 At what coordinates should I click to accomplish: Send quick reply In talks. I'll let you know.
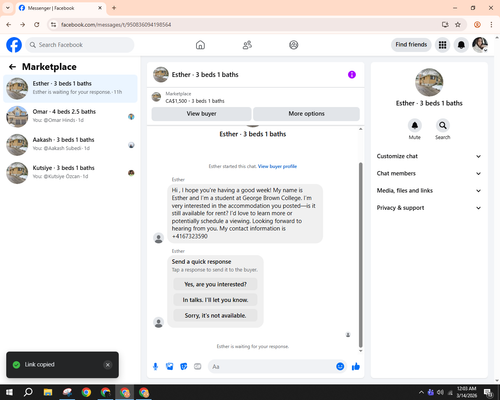click(215, 300)
